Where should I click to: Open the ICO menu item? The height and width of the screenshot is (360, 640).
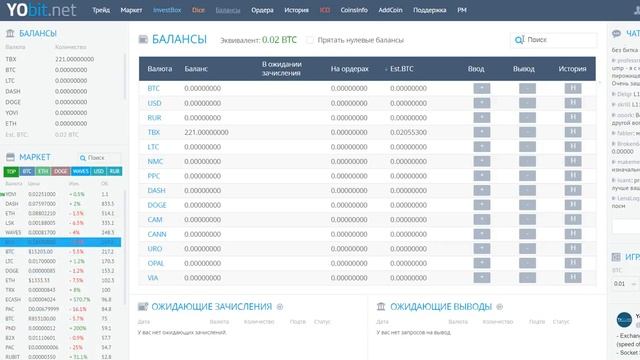pyautogui.click(x=325, y=10)
